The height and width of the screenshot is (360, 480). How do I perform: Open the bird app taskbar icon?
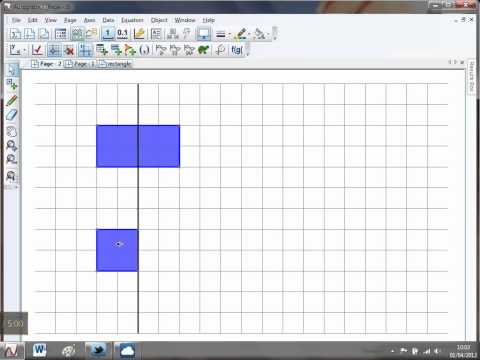[x=98, y=350]
